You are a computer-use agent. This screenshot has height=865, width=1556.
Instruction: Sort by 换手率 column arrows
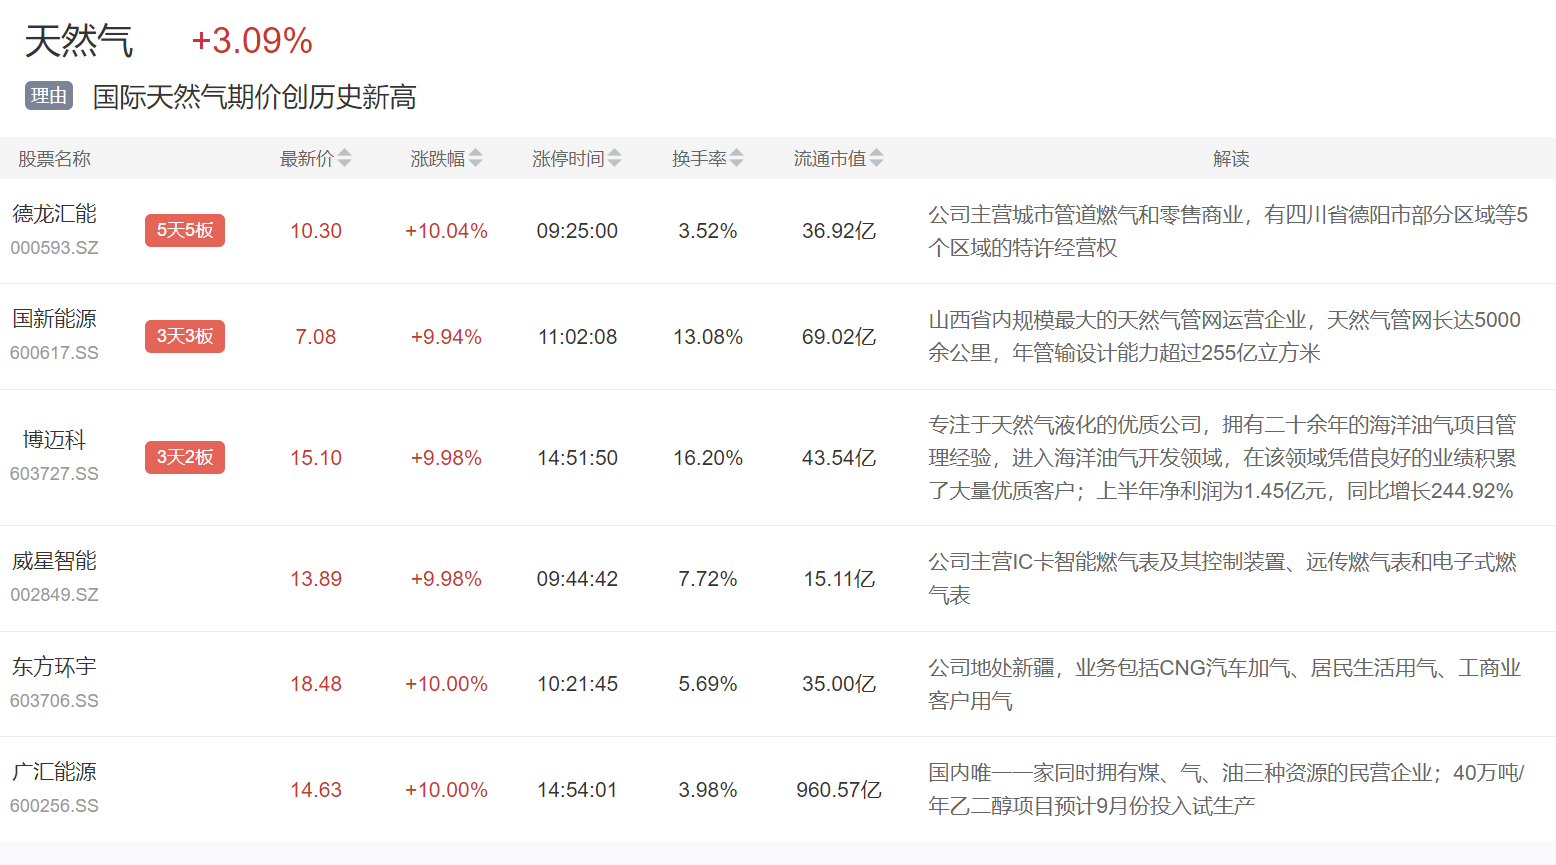(x=736, y=158)
